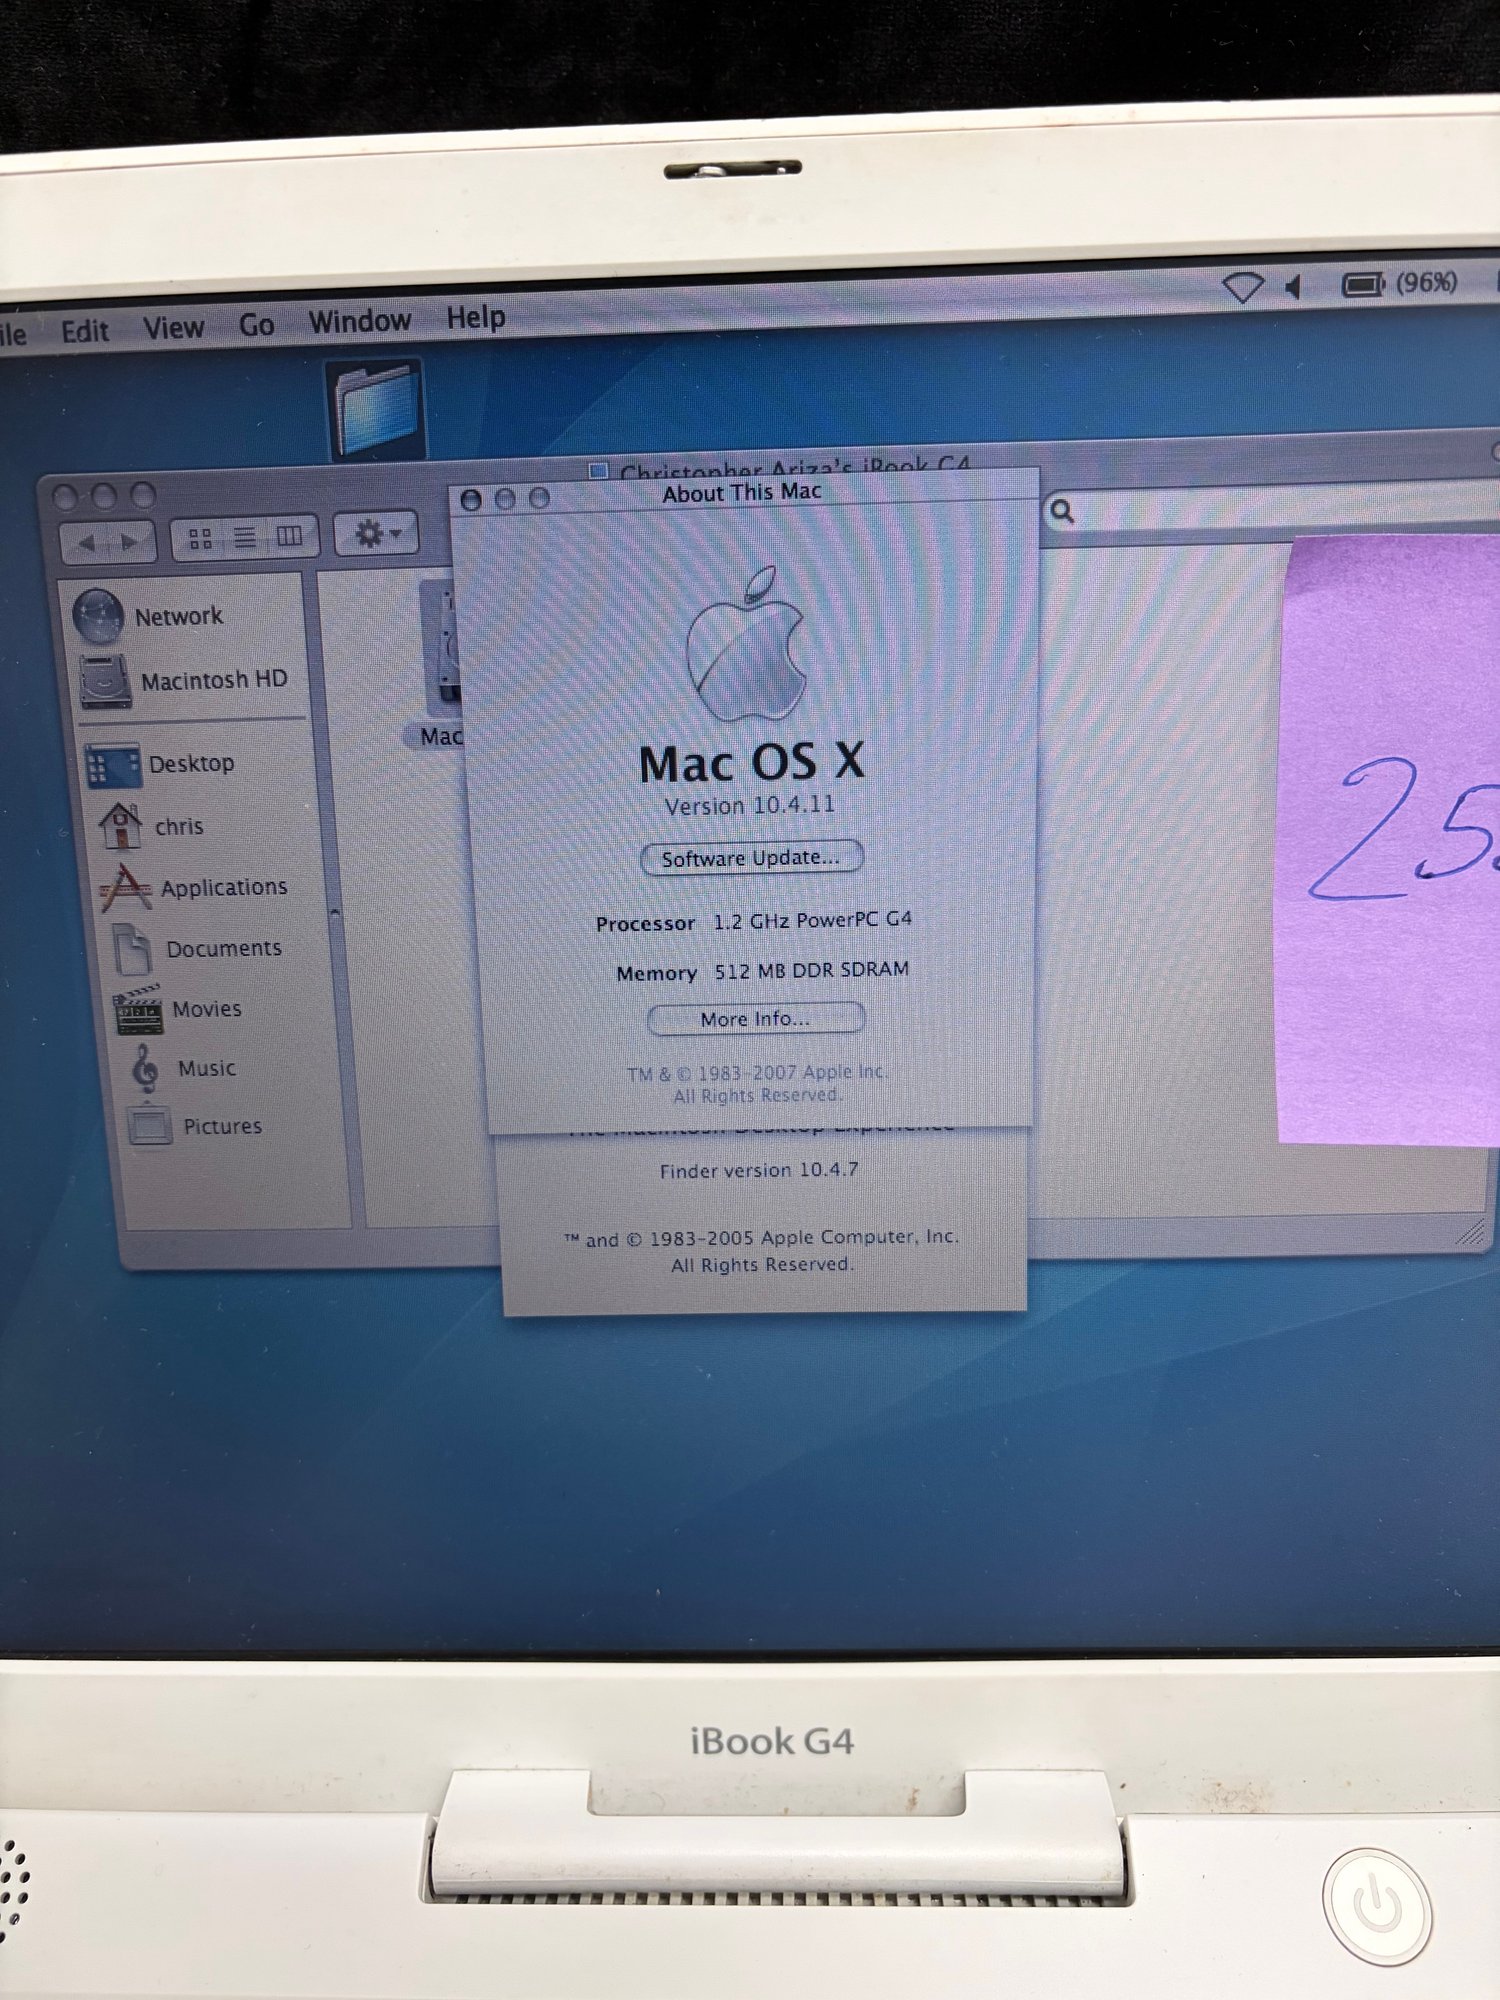Click the More Info button

[x=755, y=1019]
